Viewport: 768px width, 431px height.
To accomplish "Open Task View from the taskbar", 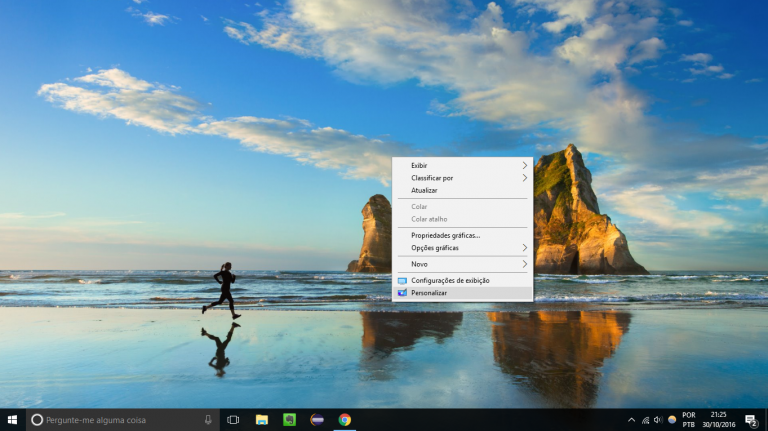I will [x=233, y=420].
